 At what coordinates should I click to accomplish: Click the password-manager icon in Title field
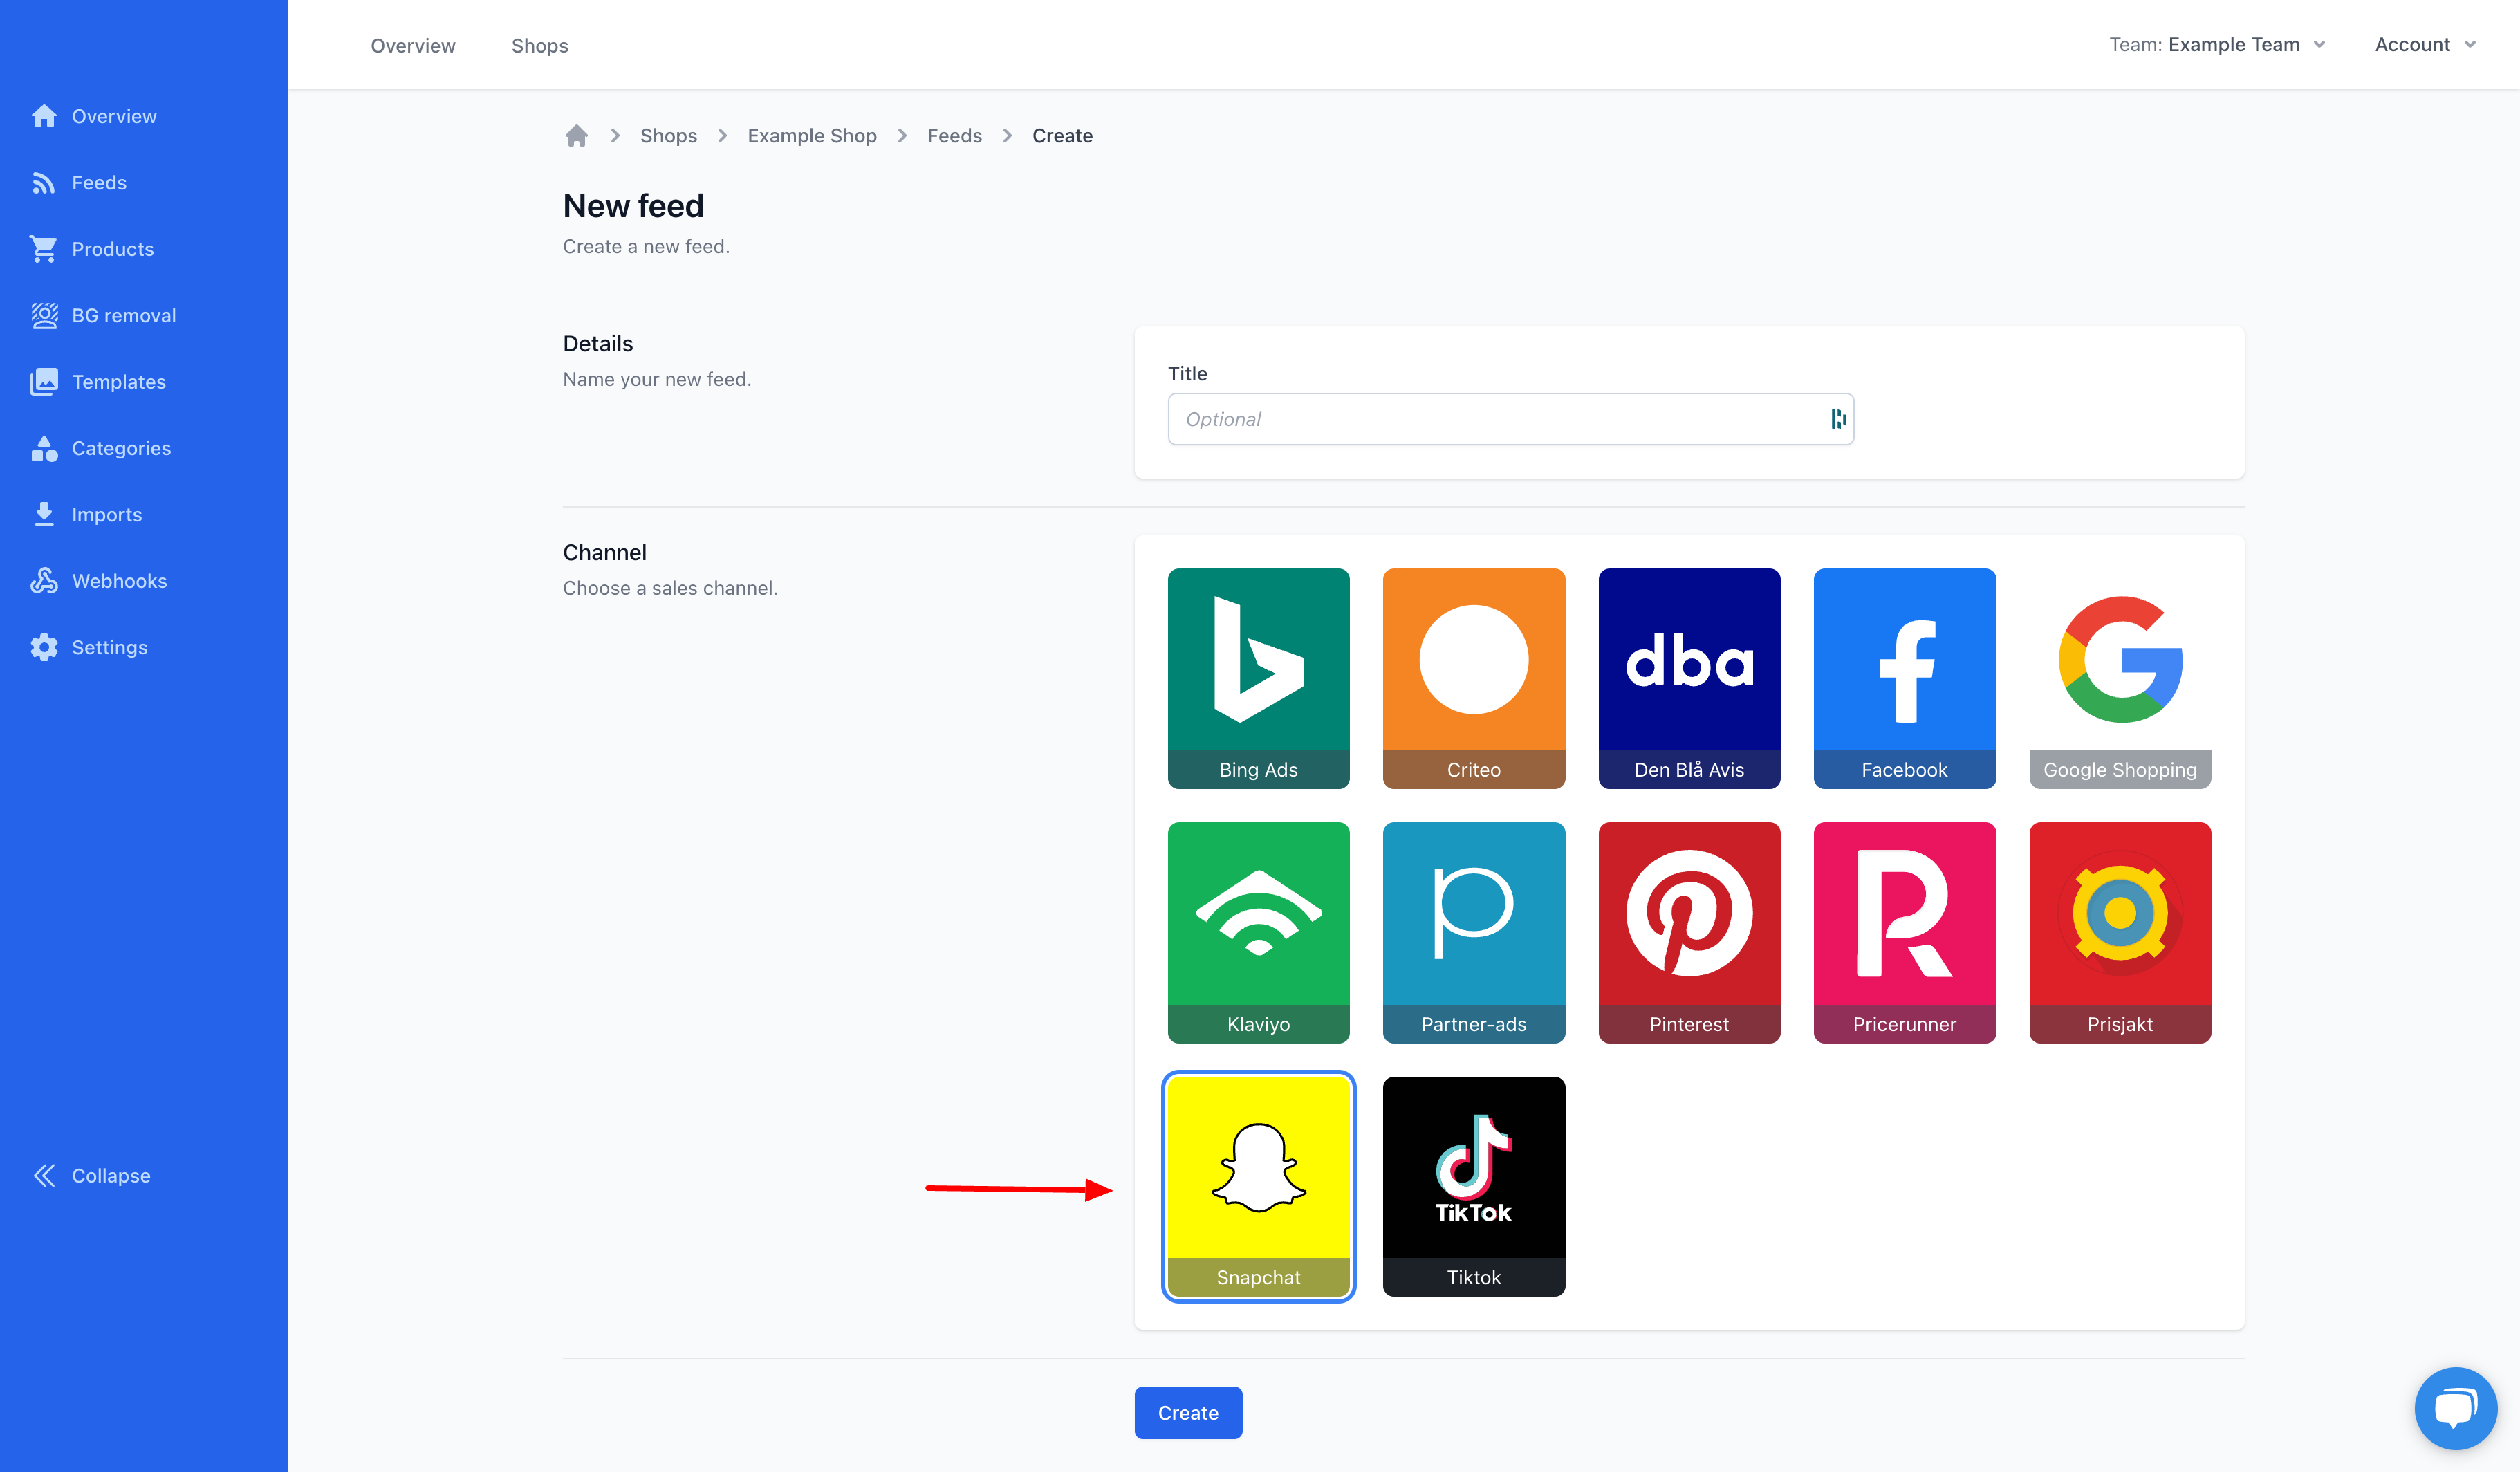1838,419
